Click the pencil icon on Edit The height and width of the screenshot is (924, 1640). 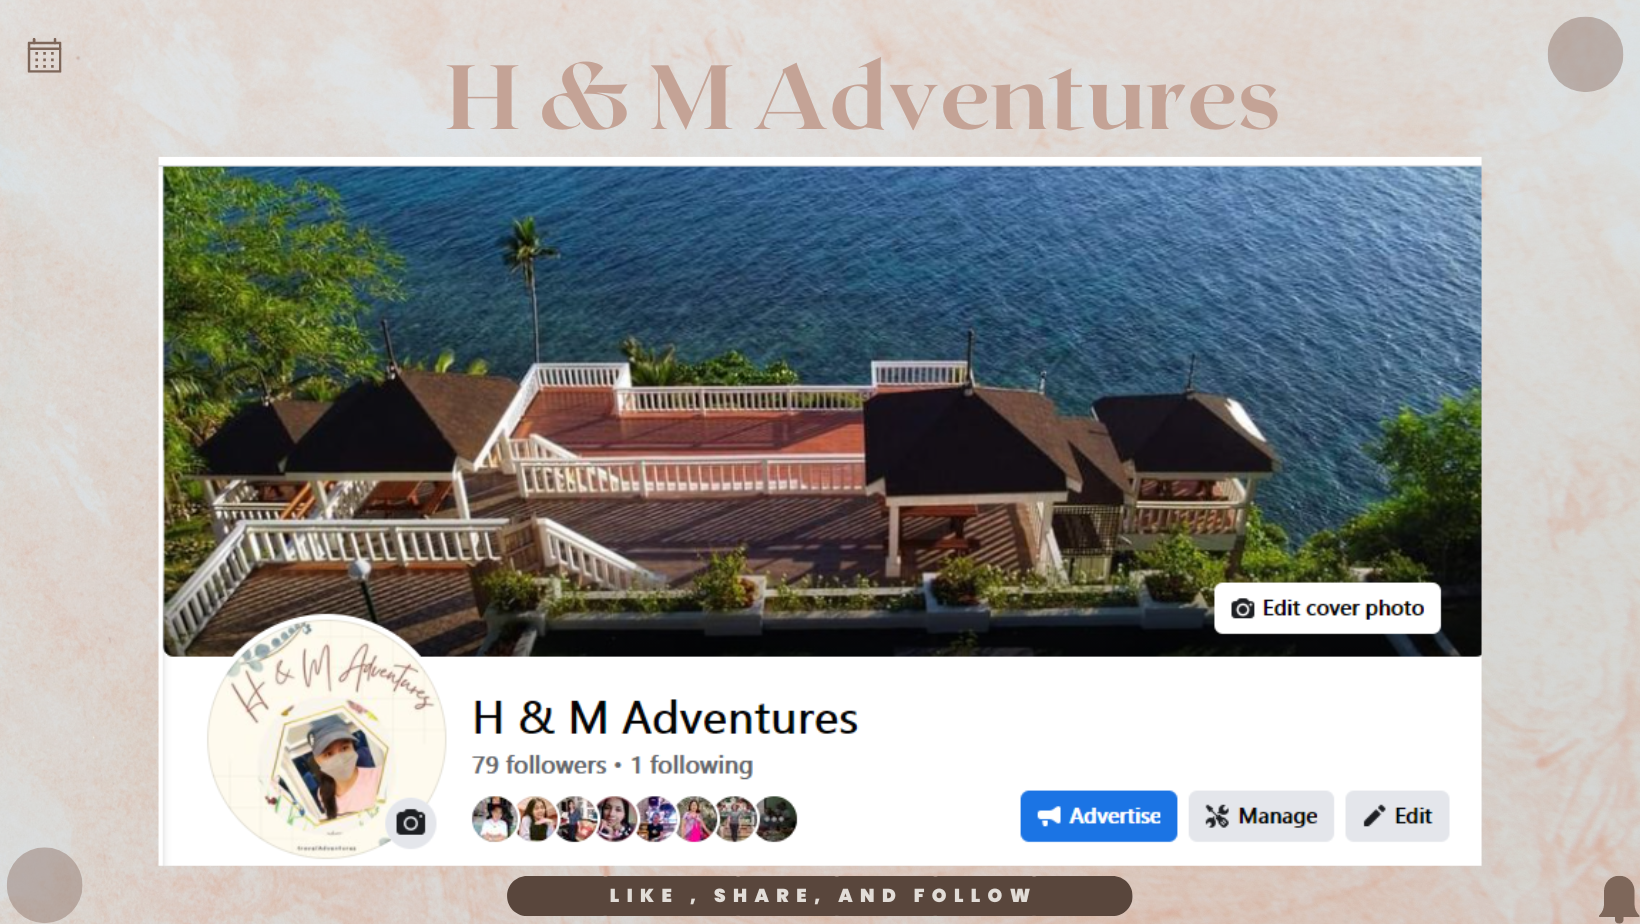[x=1374, y=816]
